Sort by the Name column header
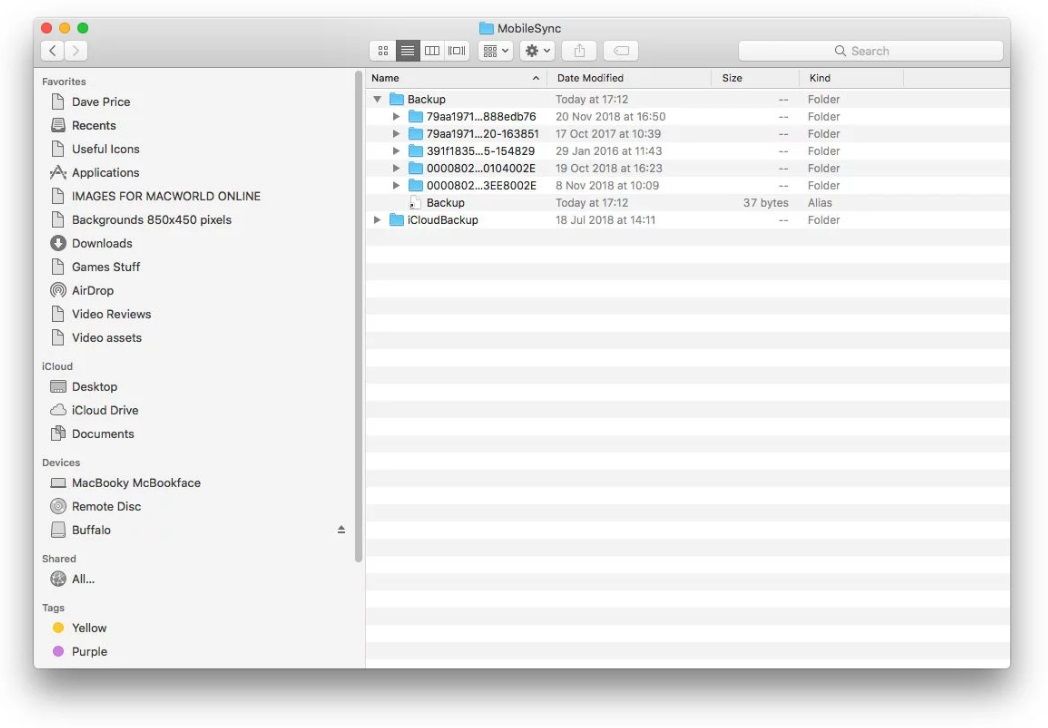This screenshot has width=1048, height=728. point(456,78)
